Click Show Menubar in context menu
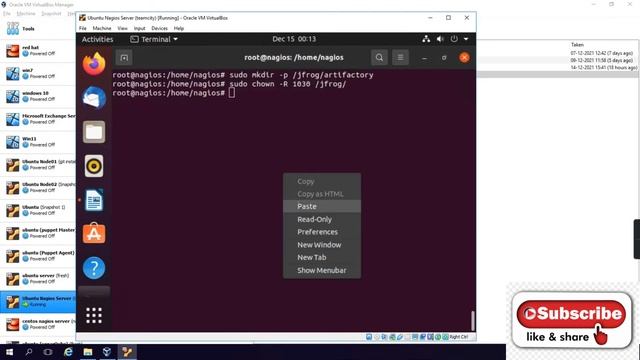 pyautogui.click(x=322, y=270)
